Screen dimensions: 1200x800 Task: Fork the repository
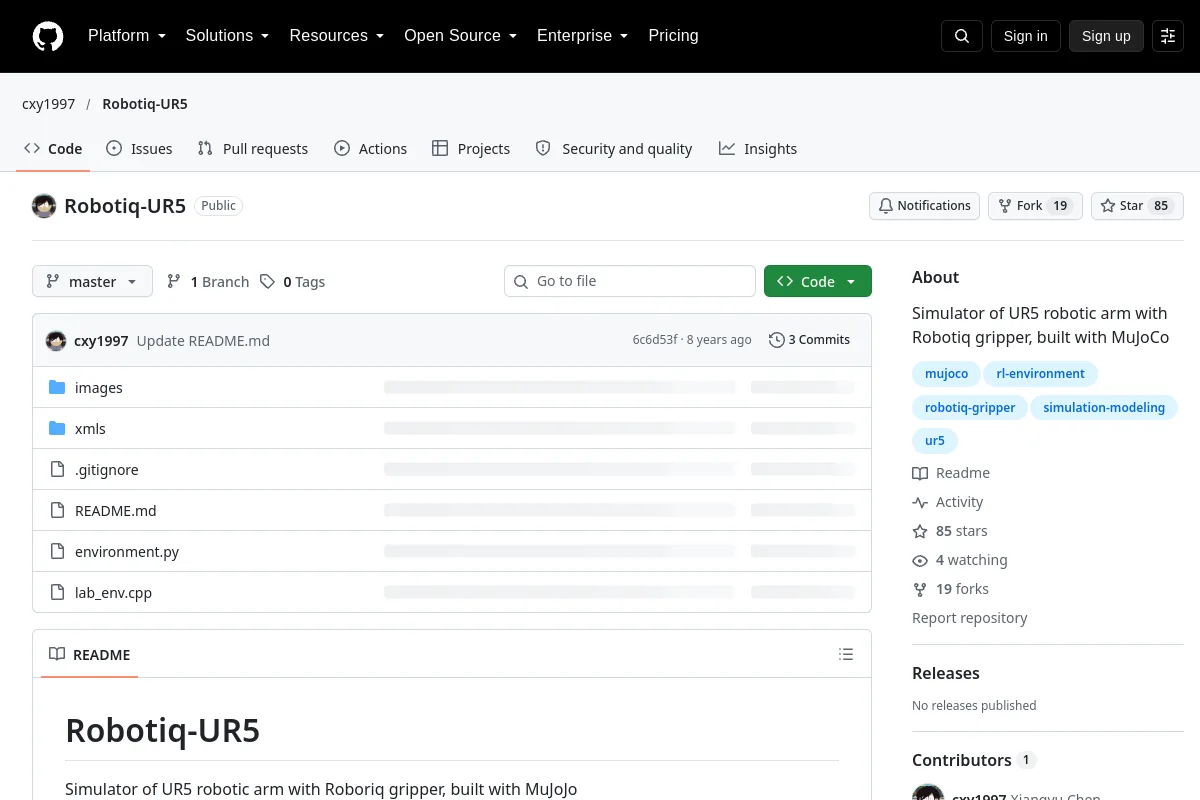[1035, 205]
